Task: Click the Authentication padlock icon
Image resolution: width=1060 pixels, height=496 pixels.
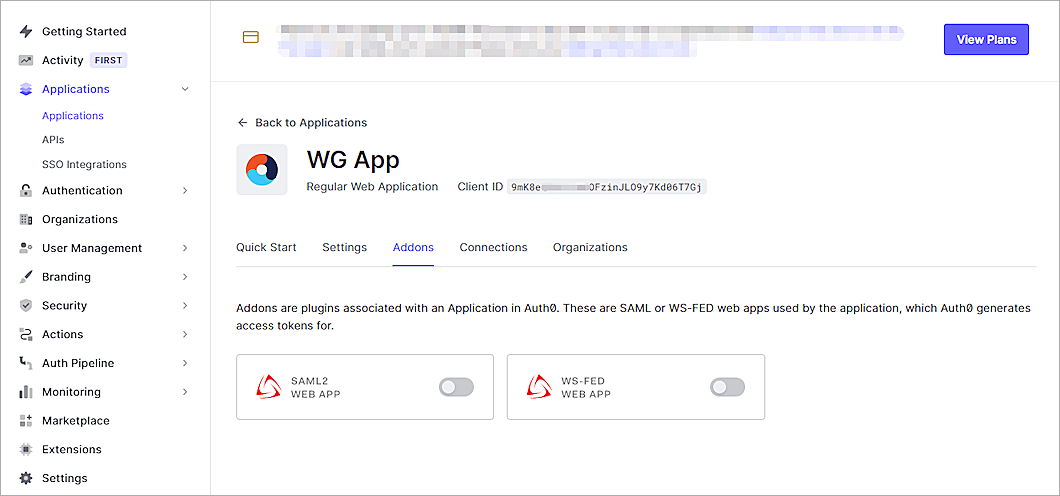Action: (26, 191)
